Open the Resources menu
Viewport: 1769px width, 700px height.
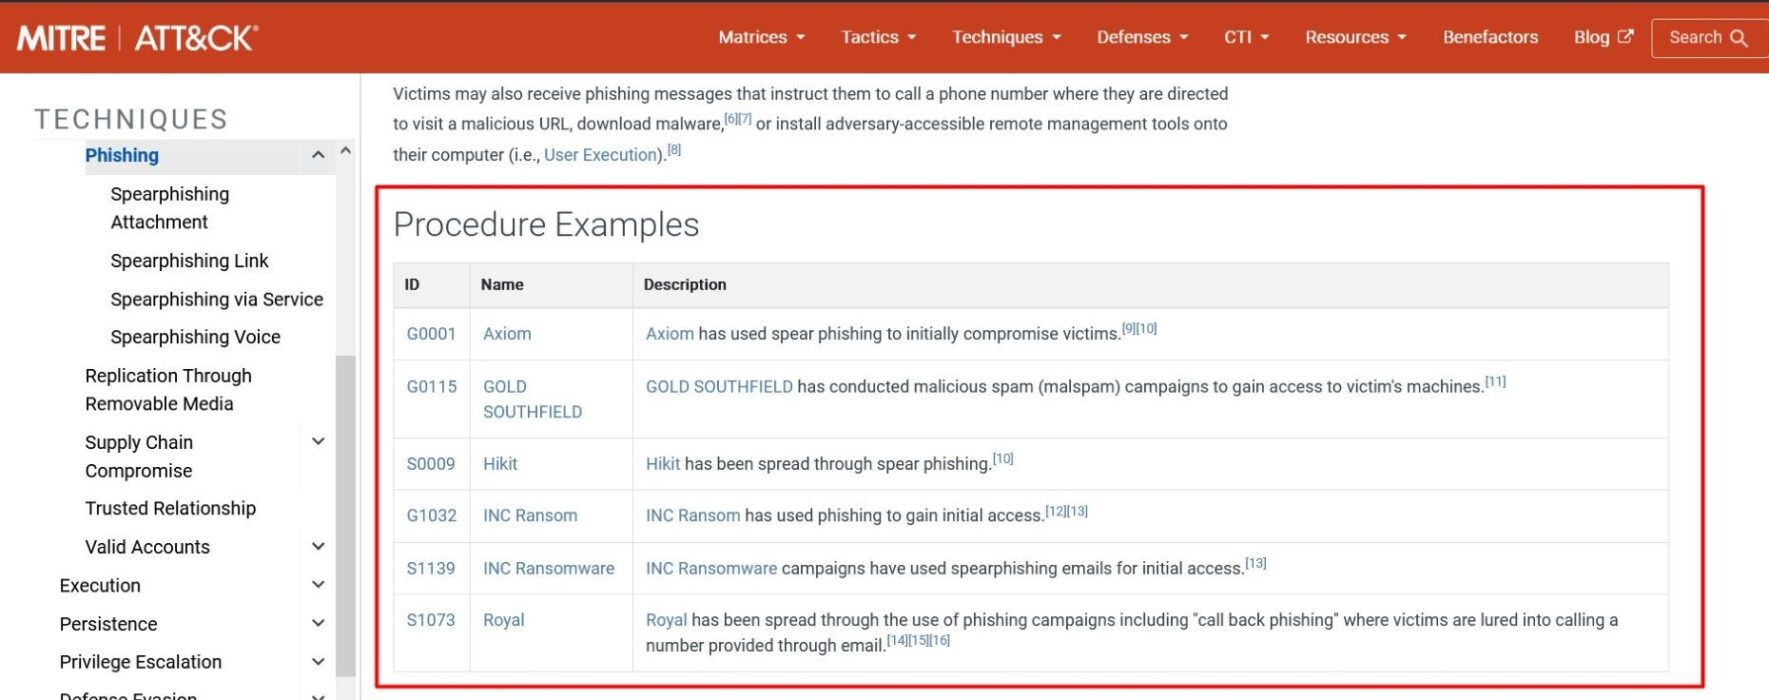[x=1355, y=37]
